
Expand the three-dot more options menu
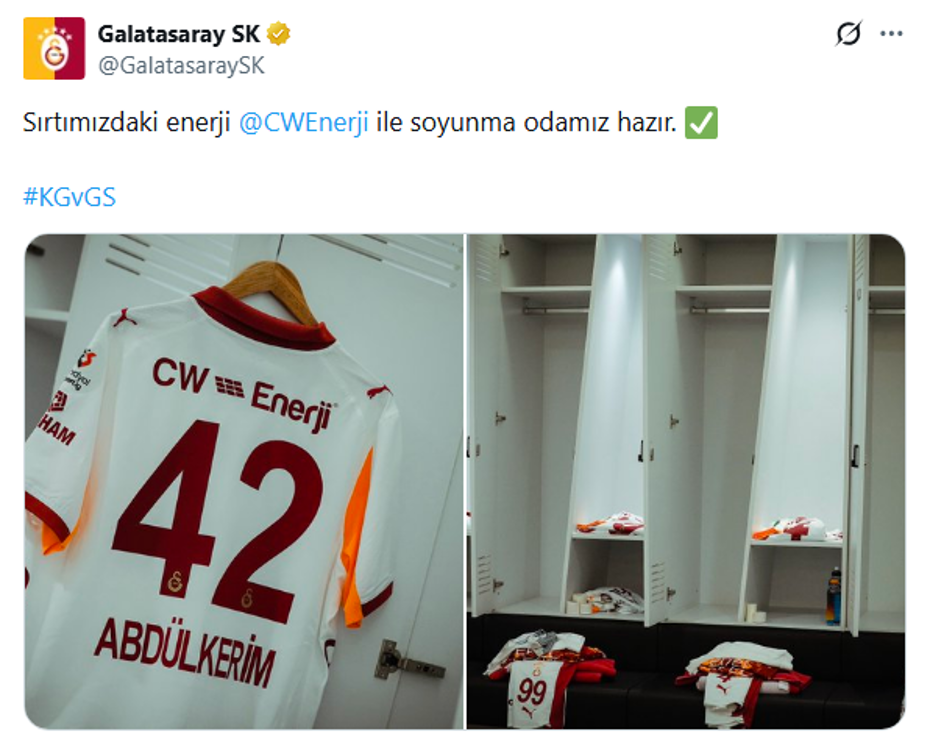pos(891,34)
